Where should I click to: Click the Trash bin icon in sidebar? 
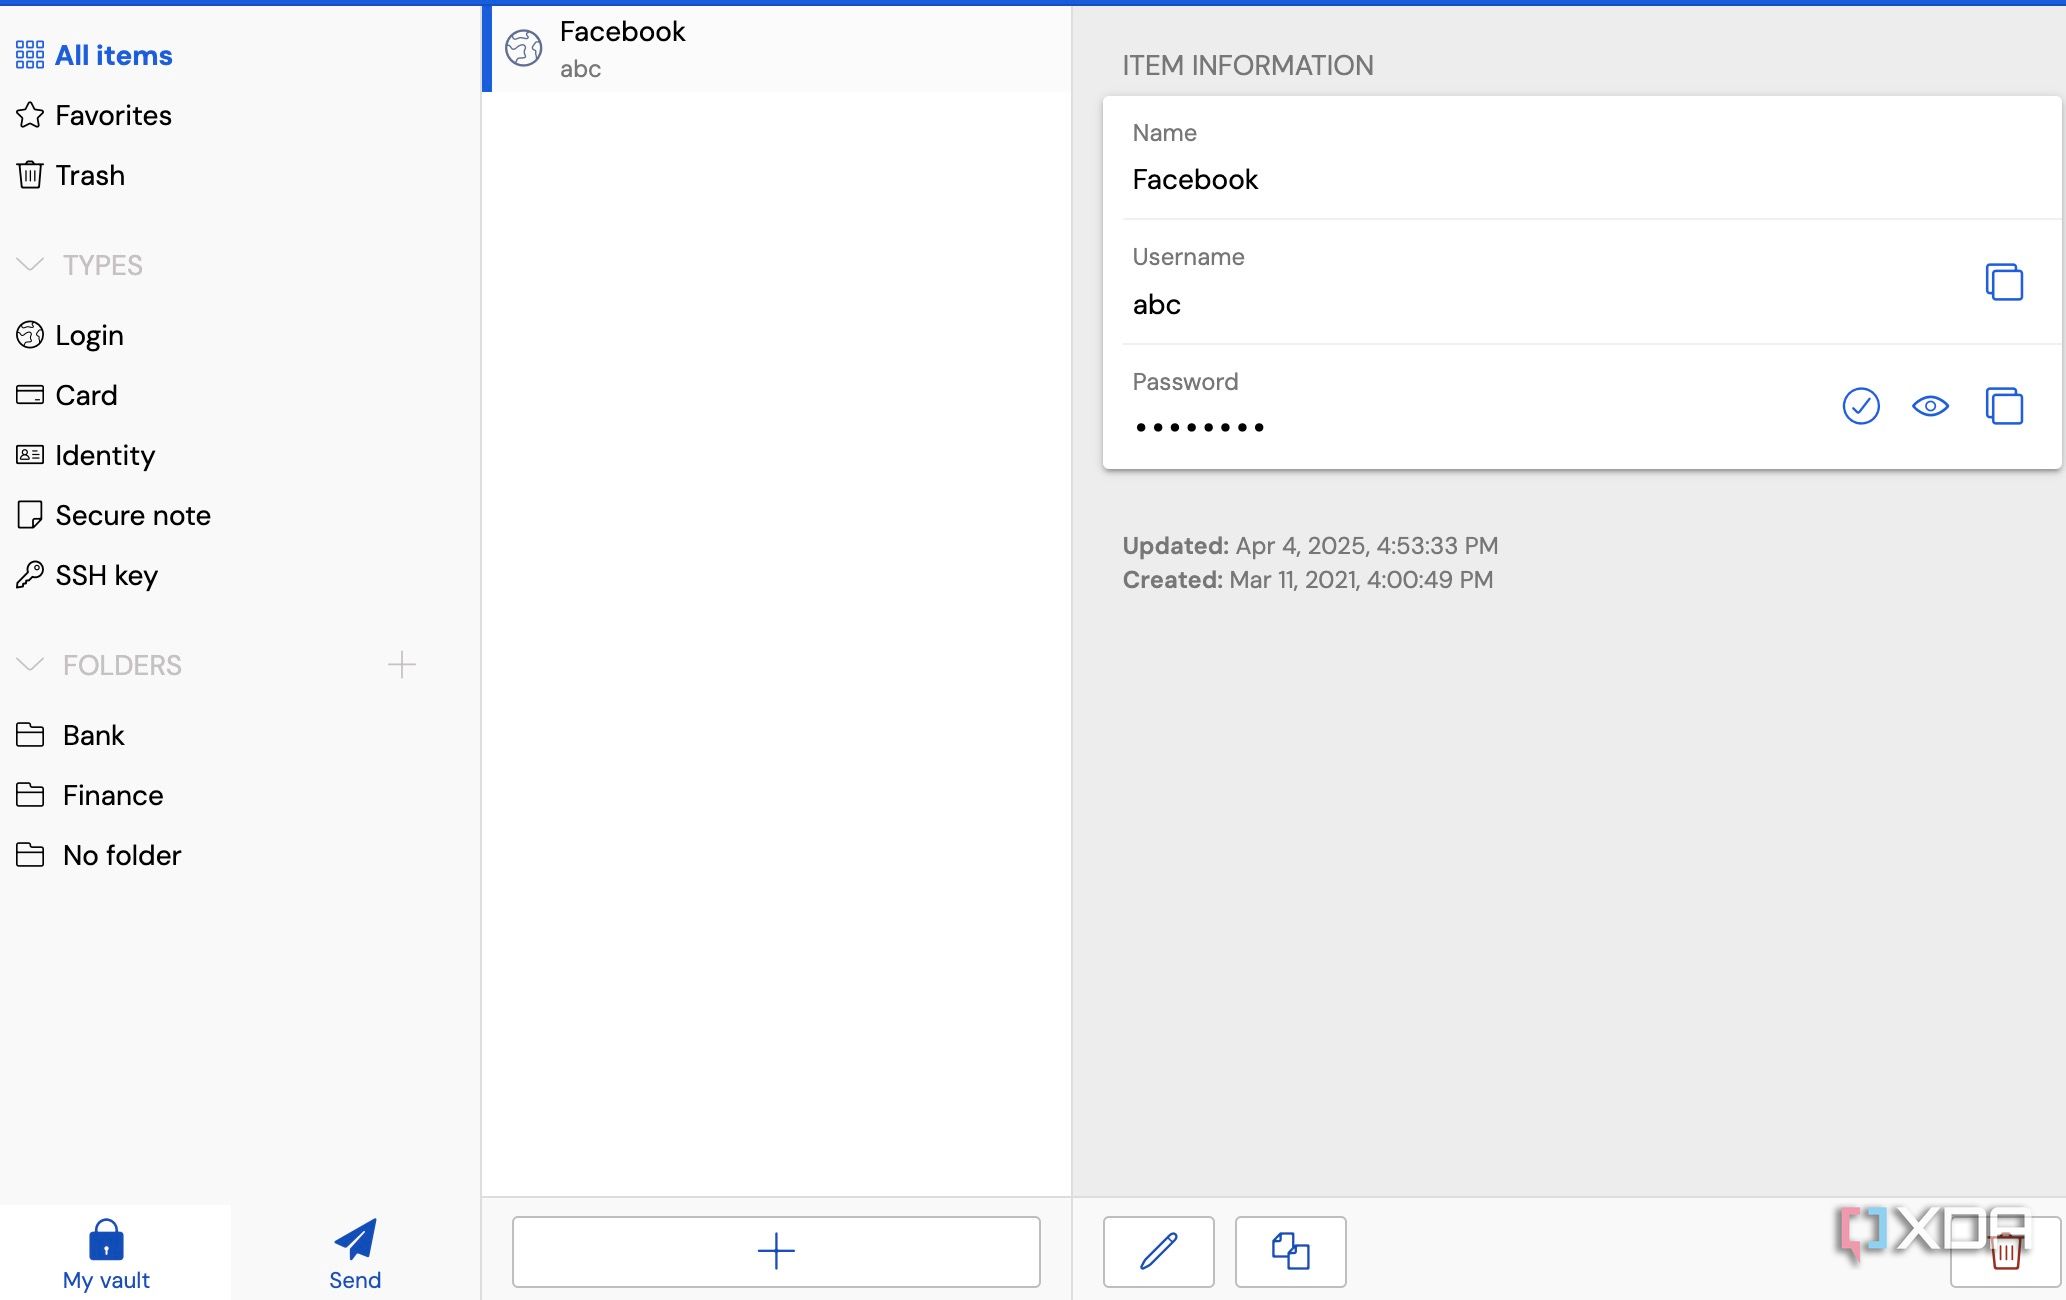(30, 175)
